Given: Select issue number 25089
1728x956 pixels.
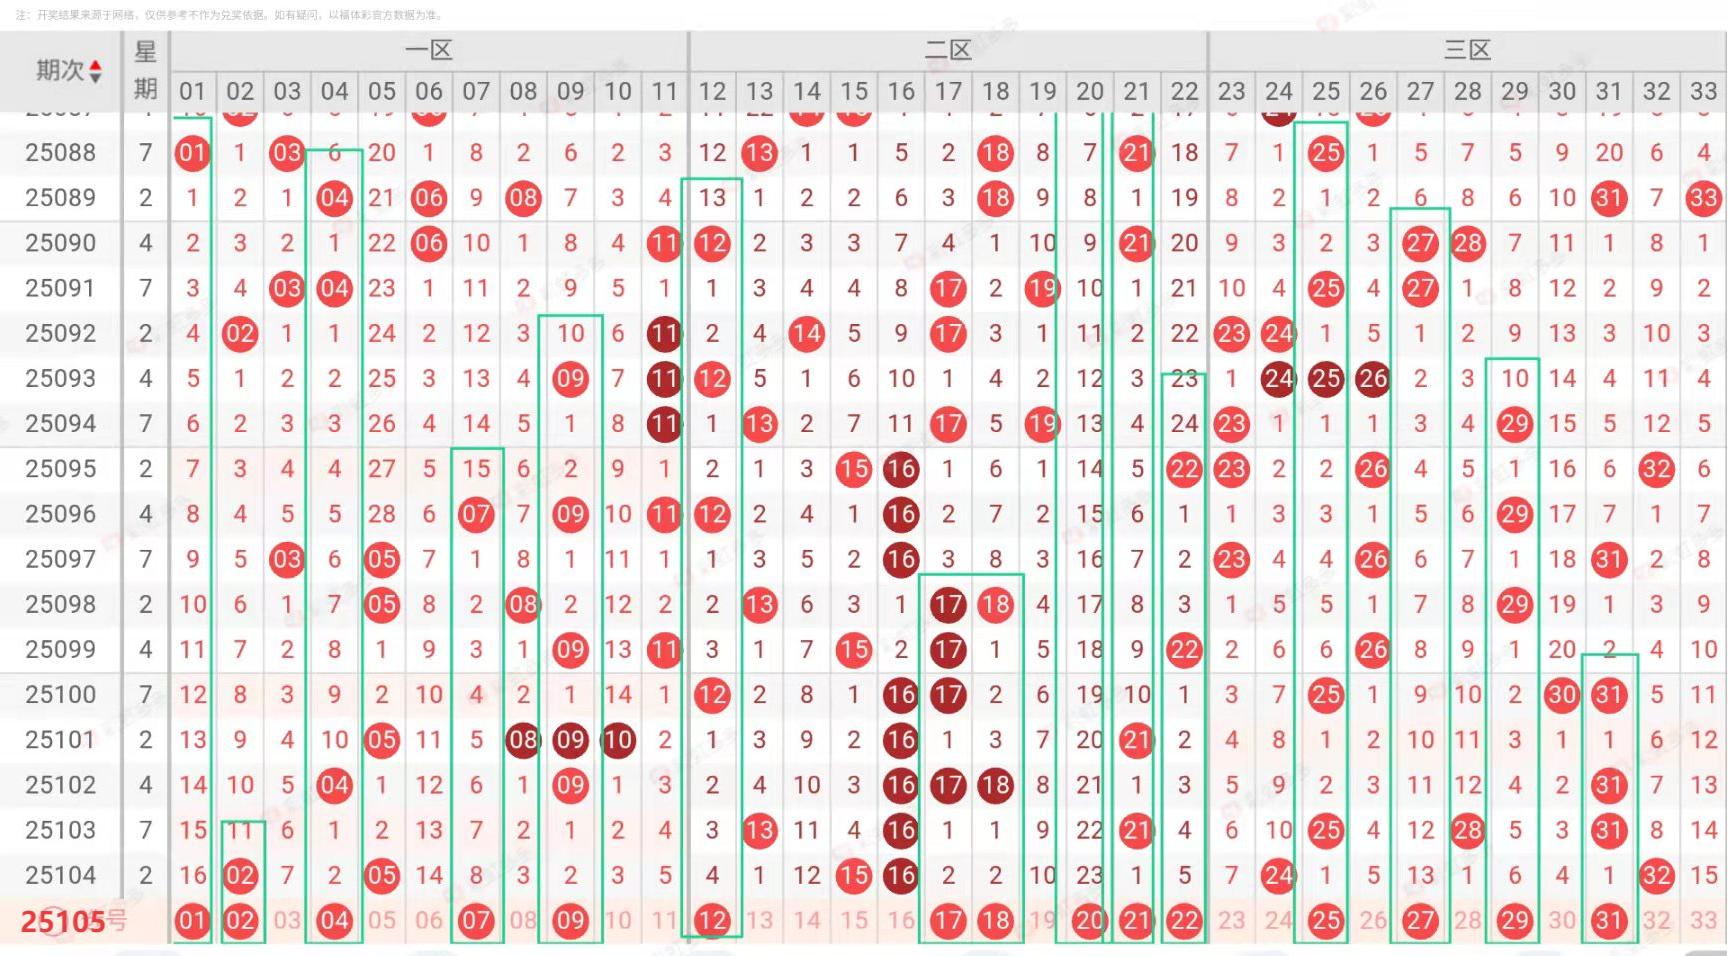Looking at the screenshot, I should pos(61,198).
